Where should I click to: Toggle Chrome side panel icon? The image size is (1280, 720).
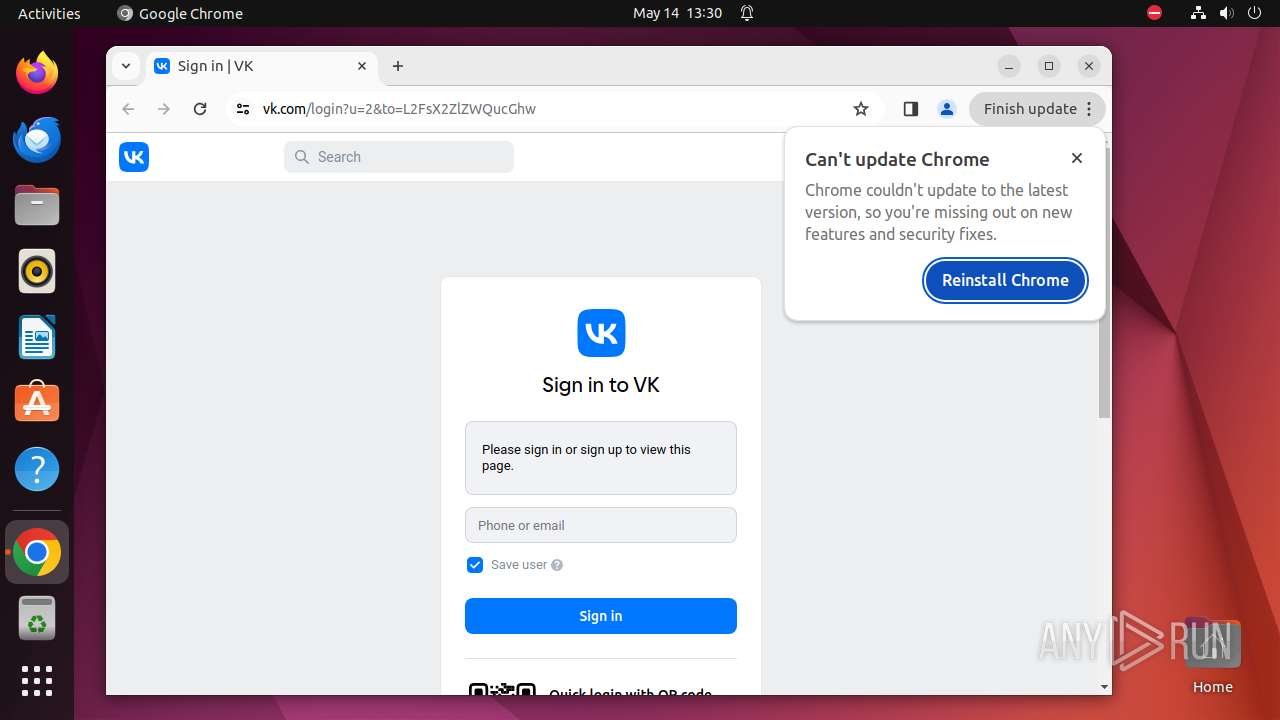coord(910,109)
